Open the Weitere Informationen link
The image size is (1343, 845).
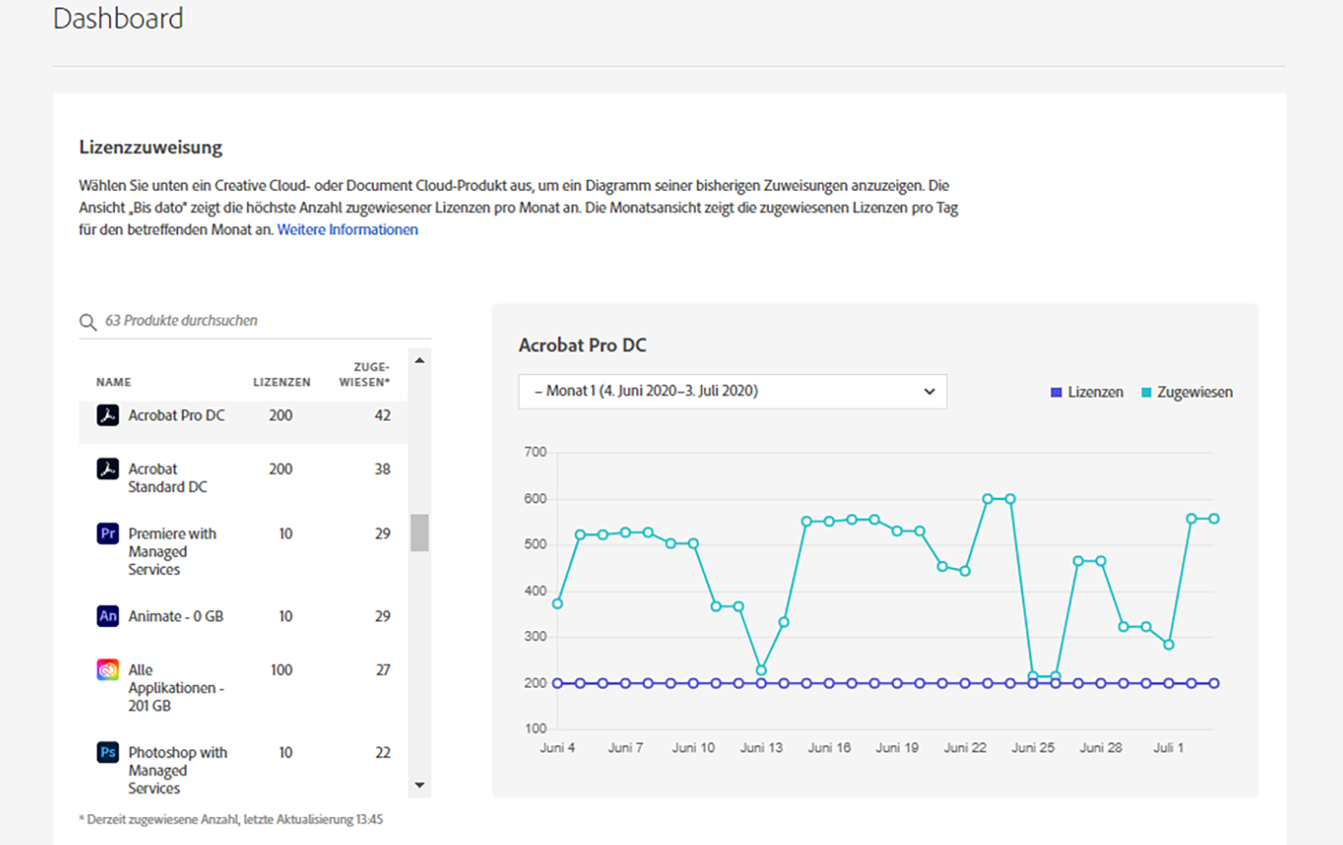click(x=347, y=230)
